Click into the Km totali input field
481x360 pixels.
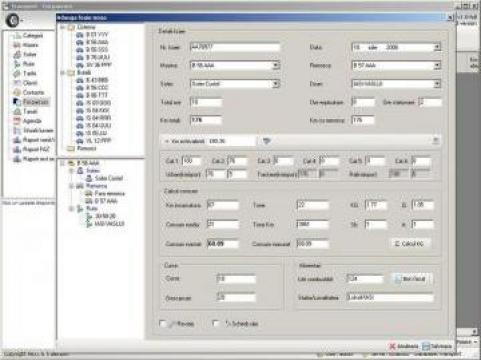pos(206,120)
